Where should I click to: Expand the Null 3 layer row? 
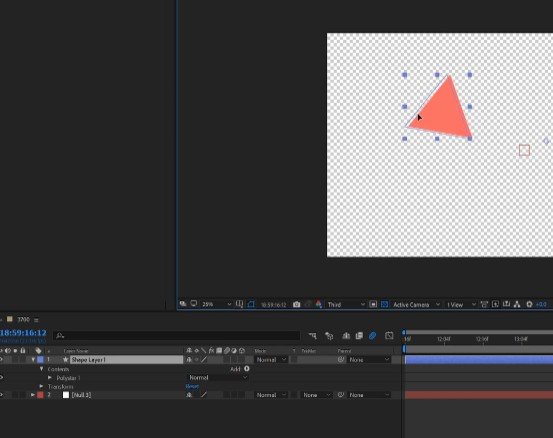33,395
